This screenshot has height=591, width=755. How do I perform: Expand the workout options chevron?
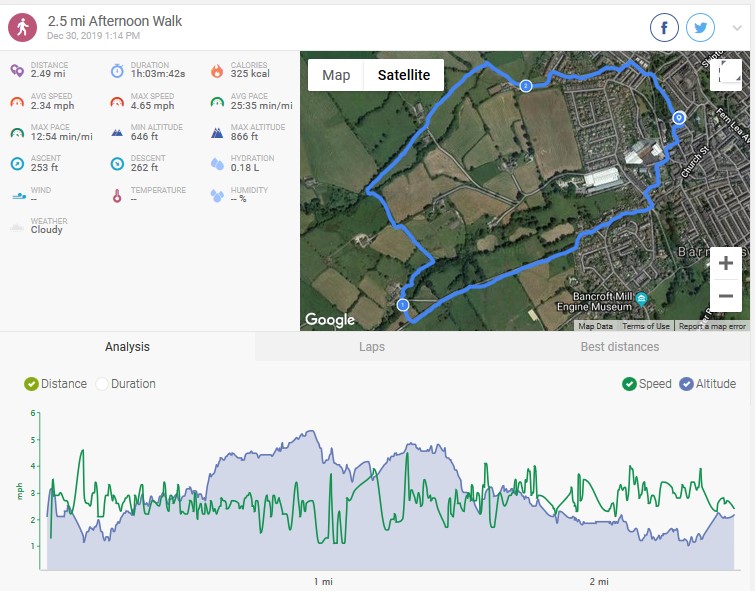click(737, 28)
